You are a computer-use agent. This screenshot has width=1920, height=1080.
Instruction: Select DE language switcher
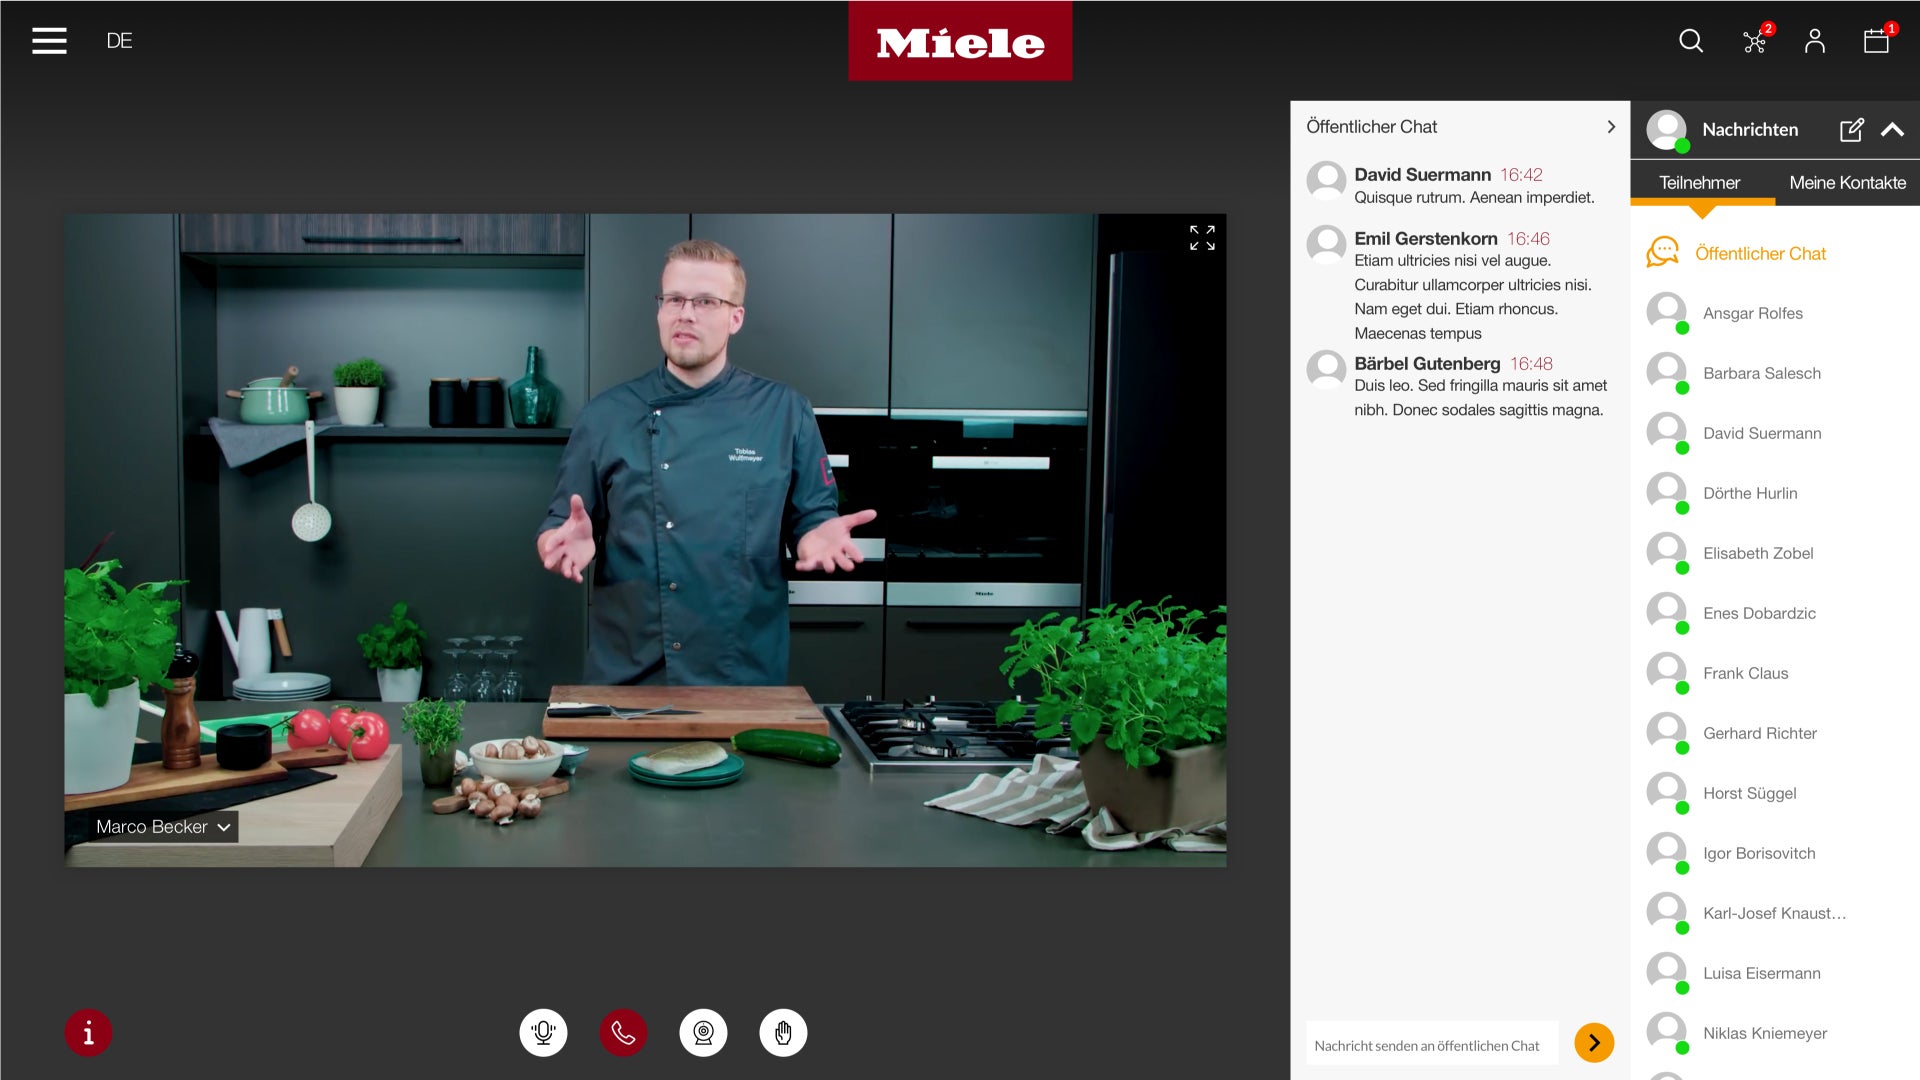(x=119, y=41)
